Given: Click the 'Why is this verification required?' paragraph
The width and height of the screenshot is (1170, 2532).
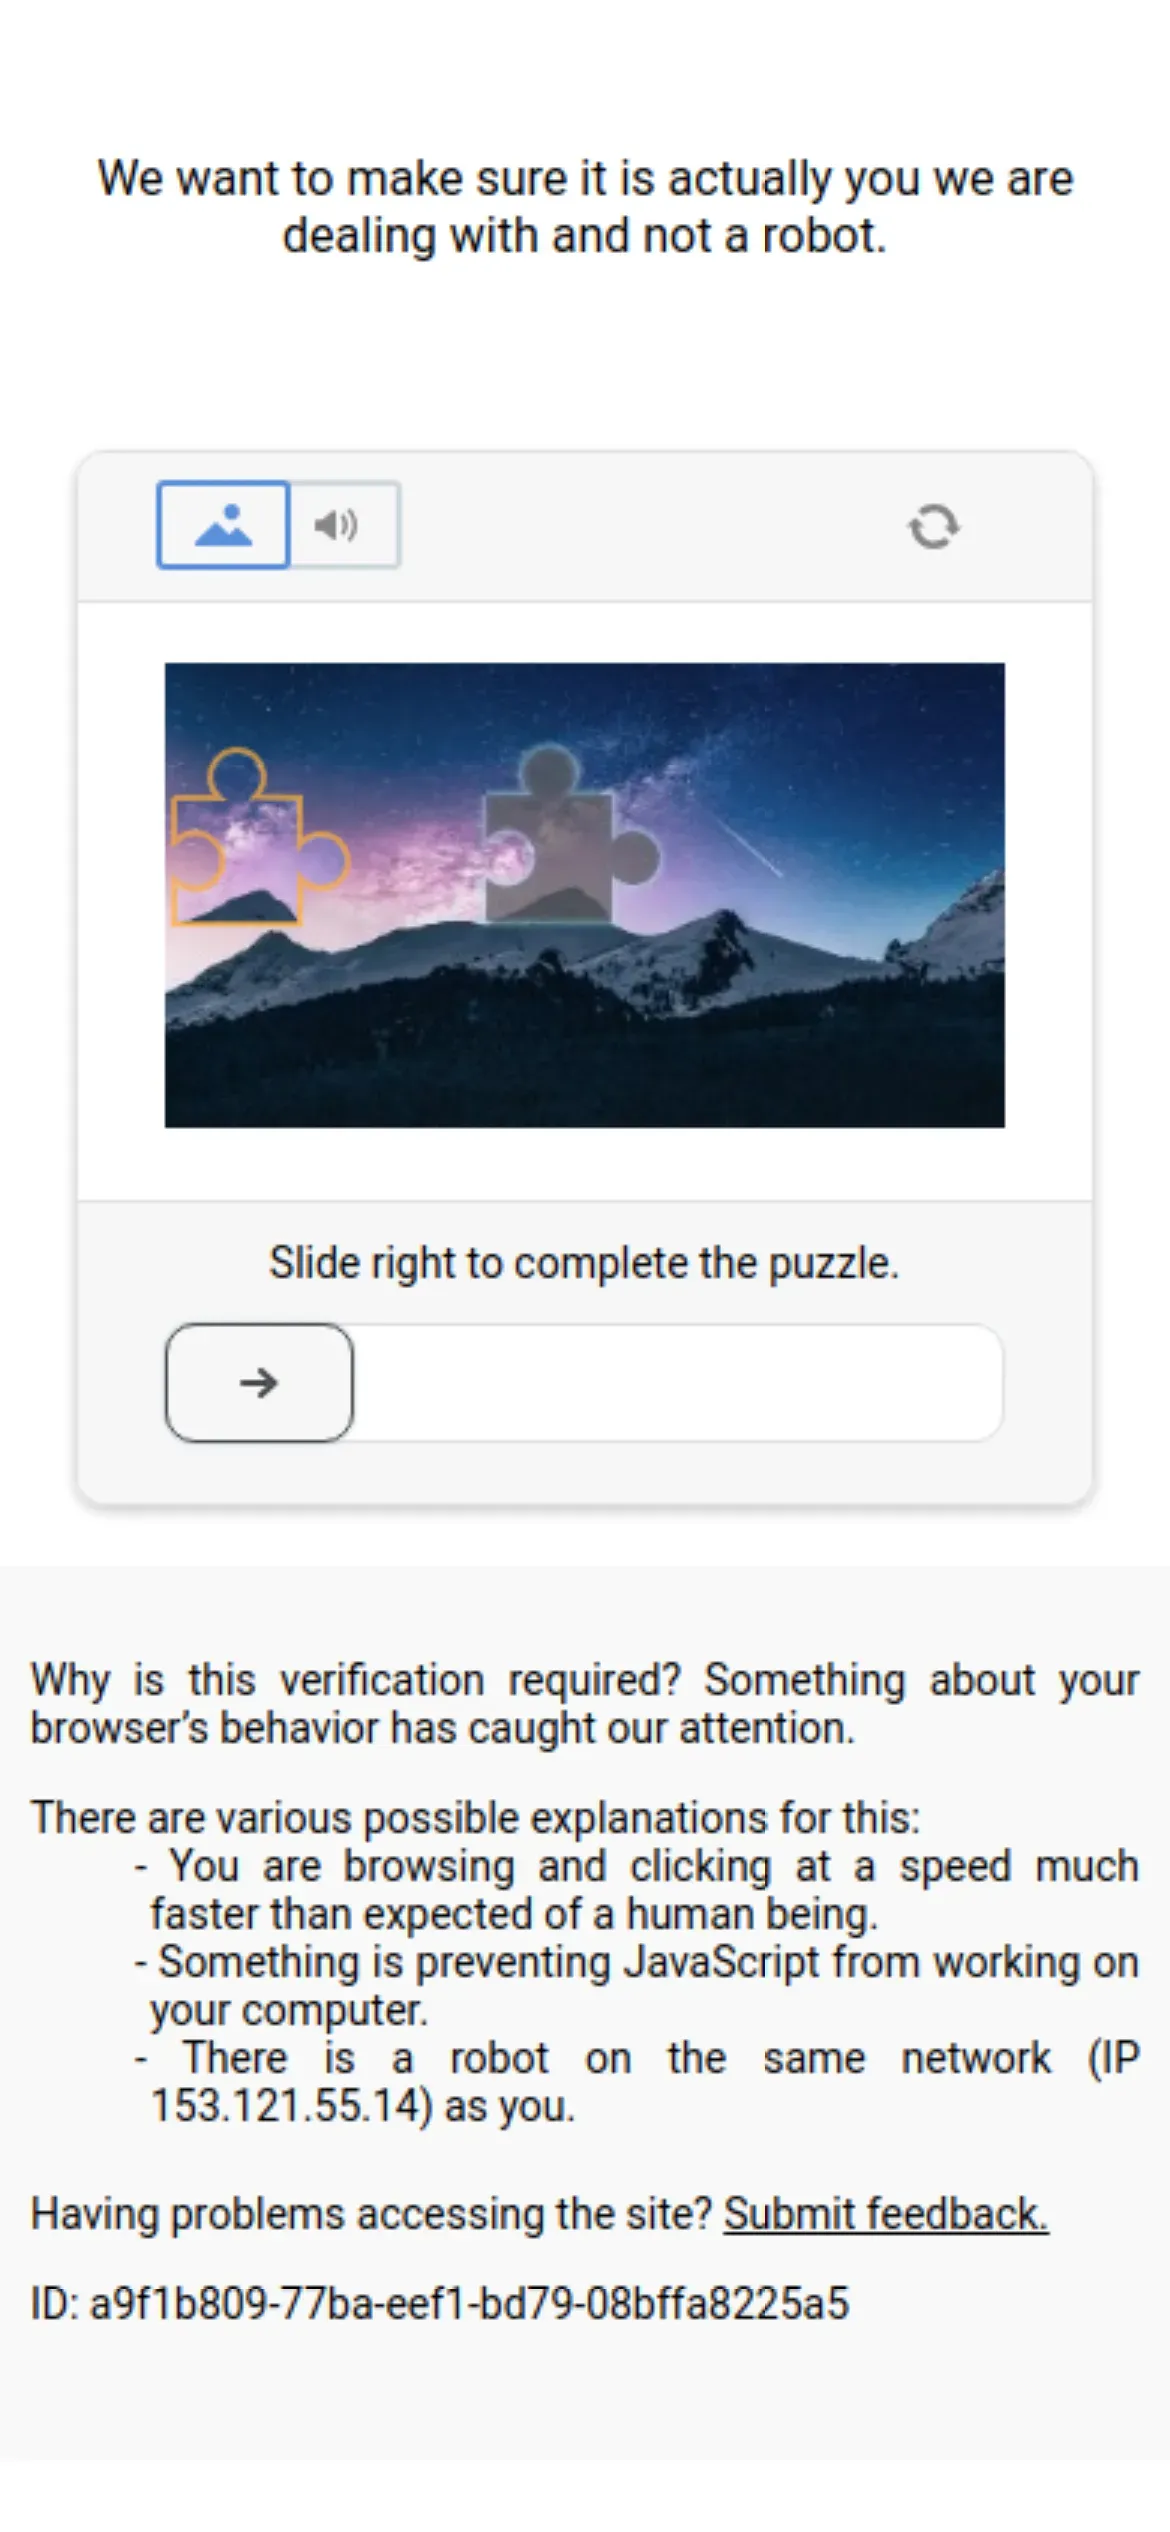Looking at the screenshot, I should (584, 1704).
